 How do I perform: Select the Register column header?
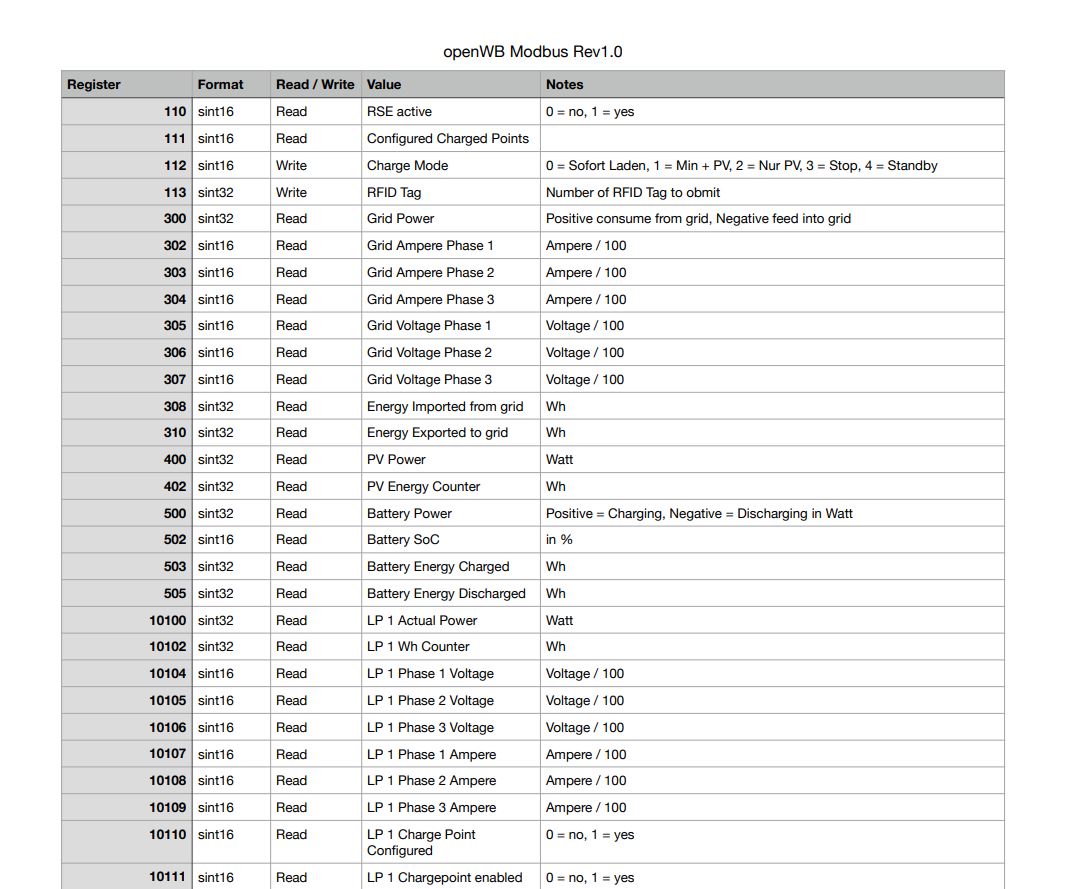[127, 84]
